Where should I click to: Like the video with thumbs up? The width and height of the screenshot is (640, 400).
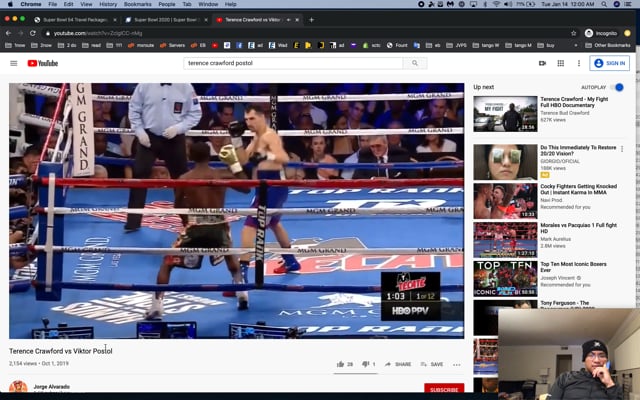[341, 364]
